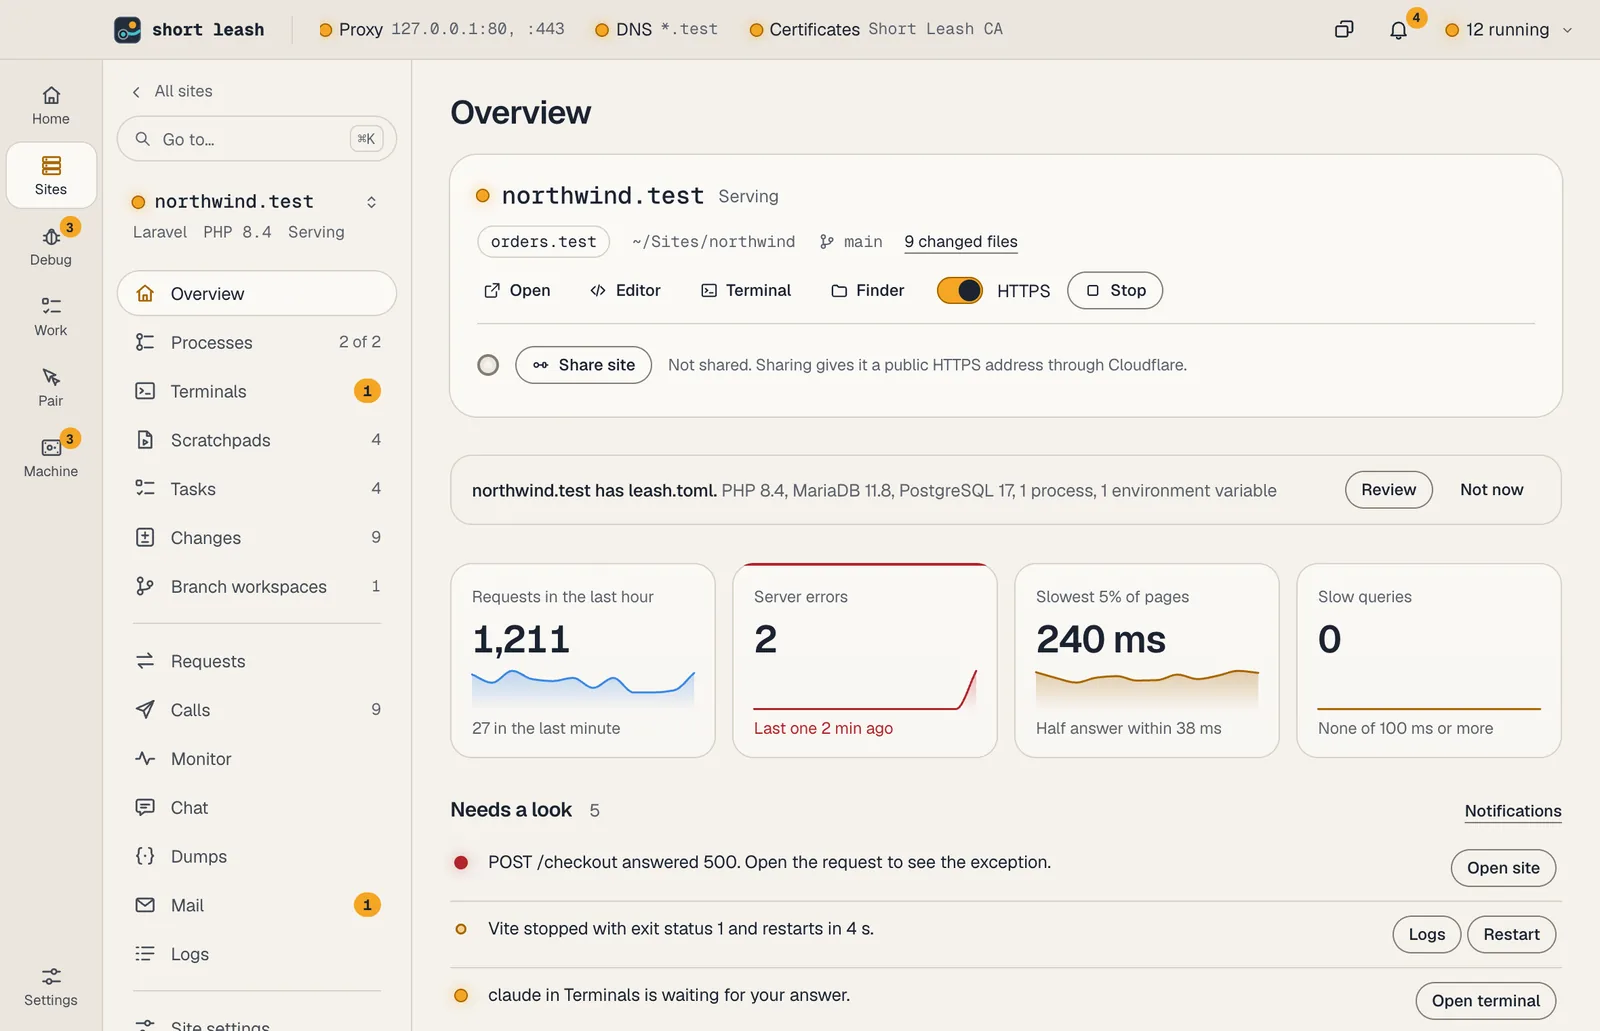Viewport: 1600px width, 1031px height.
Task: Reveal the site in Finder
Action: point(867,291)
